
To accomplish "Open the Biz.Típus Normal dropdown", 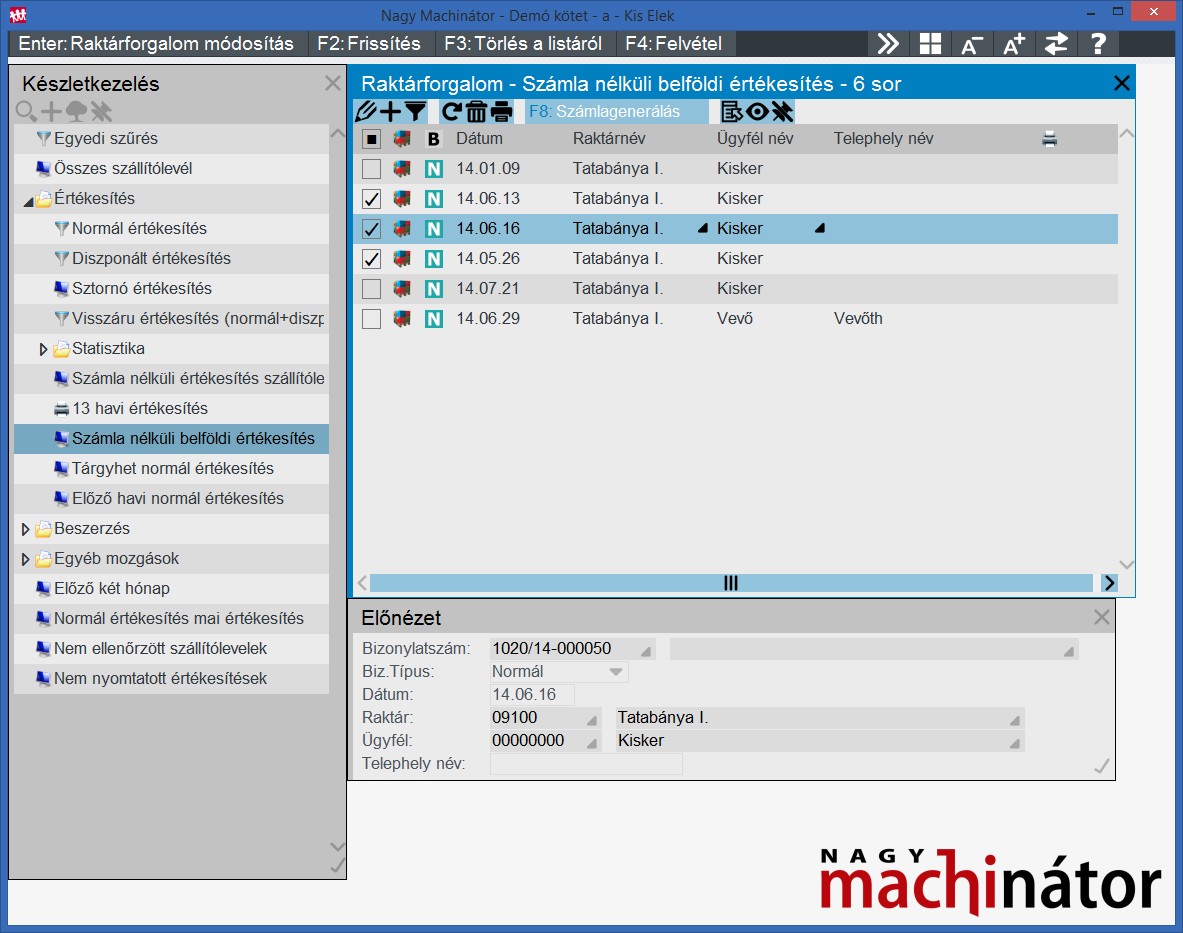I will point(616,672).
